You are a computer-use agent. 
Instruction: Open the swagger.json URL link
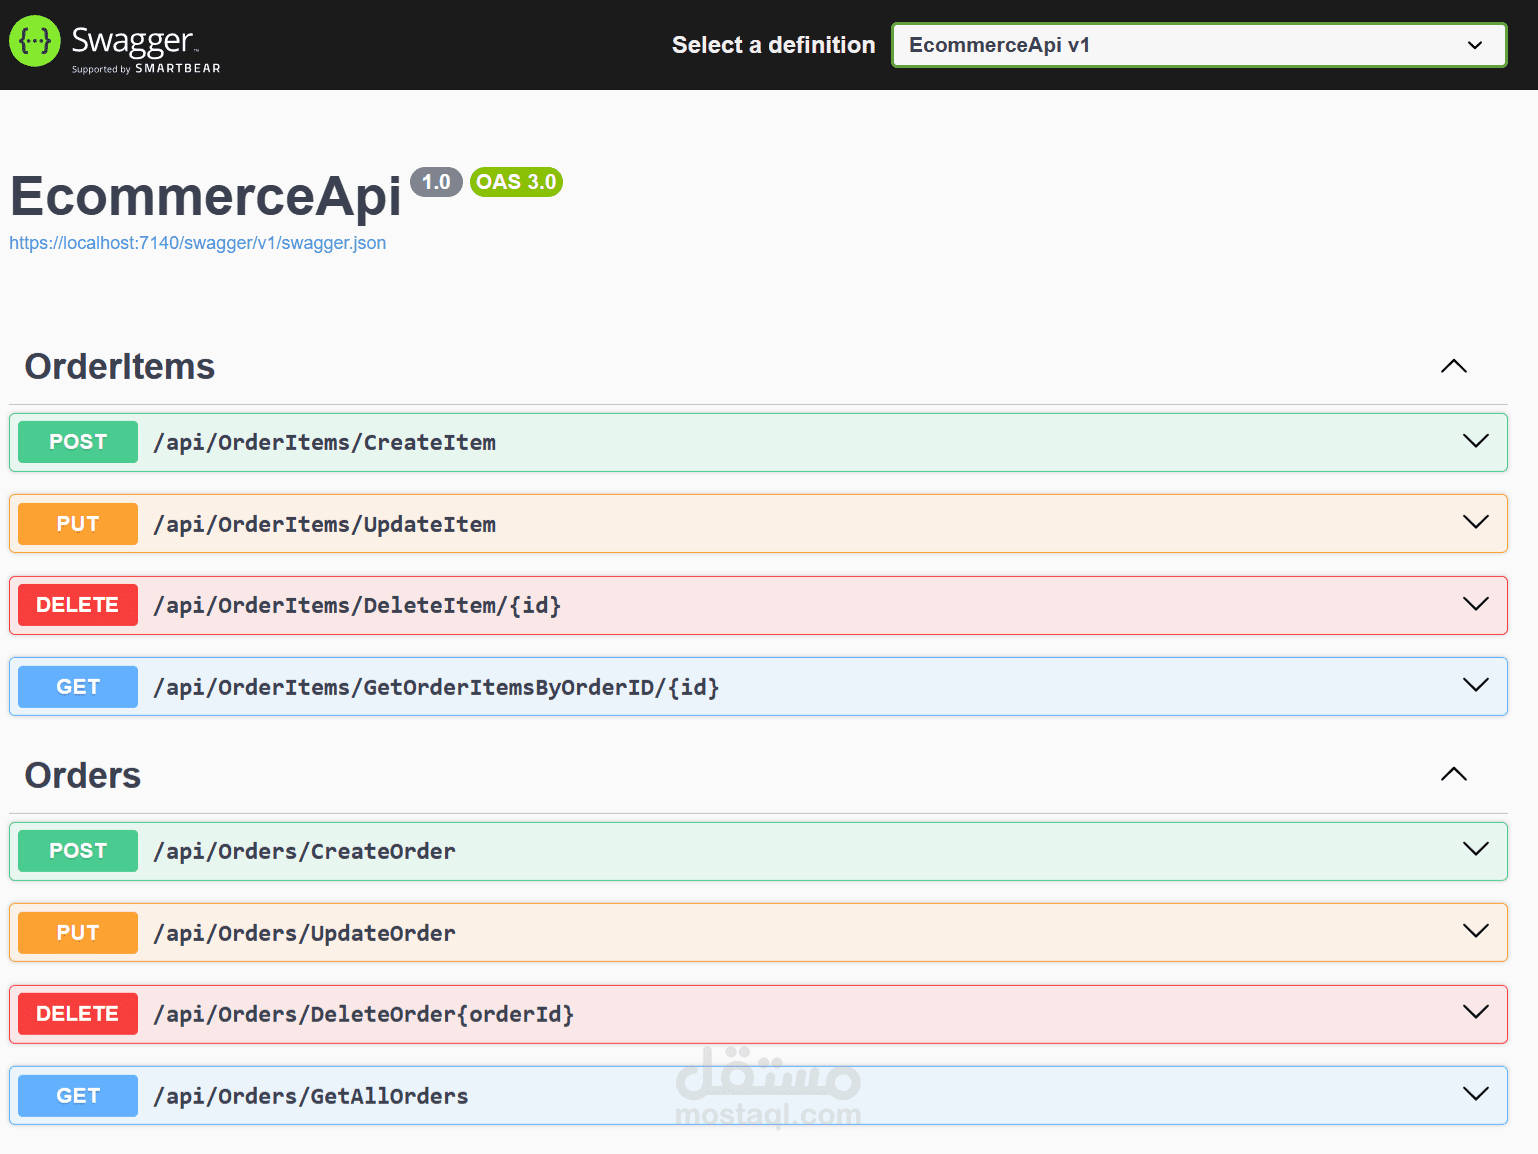click(x=197, y=243)
